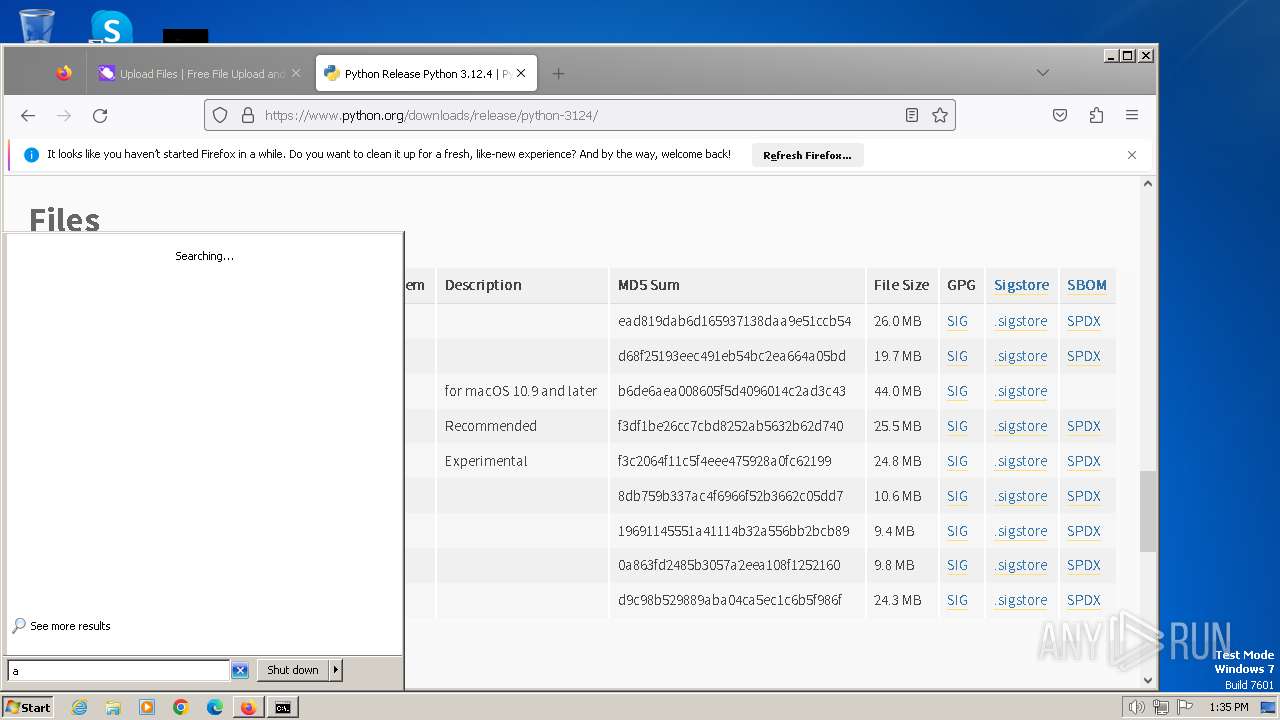Open Recycle Bin on desktop
Screen dimensions: 1280x720
(x=37, y=26)
